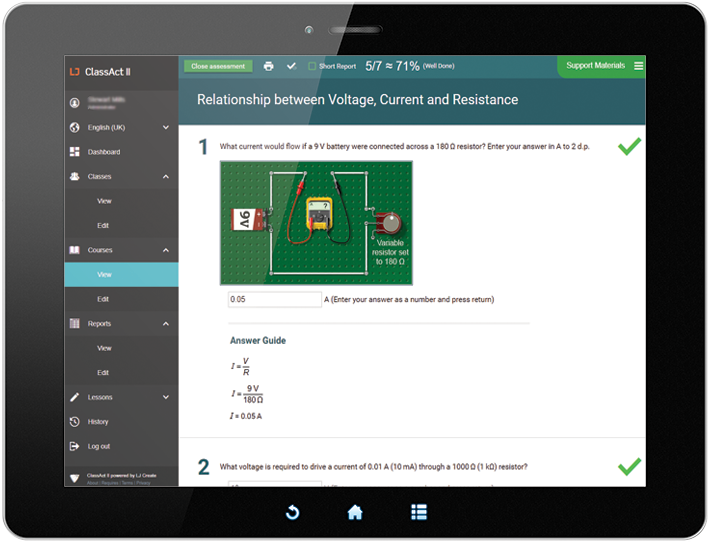Tap the tablet home button
The image size is (710, 542).
tap(355, 512)
